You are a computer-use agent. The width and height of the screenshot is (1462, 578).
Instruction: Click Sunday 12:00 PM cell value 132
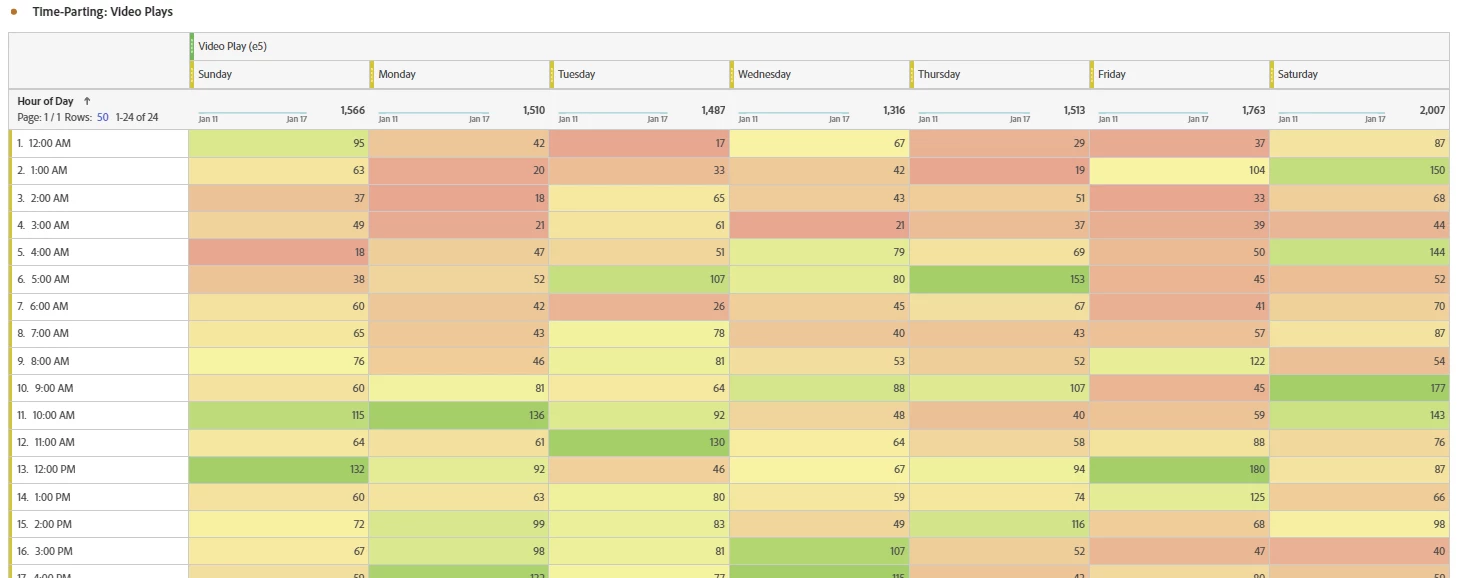coord(279,469)
